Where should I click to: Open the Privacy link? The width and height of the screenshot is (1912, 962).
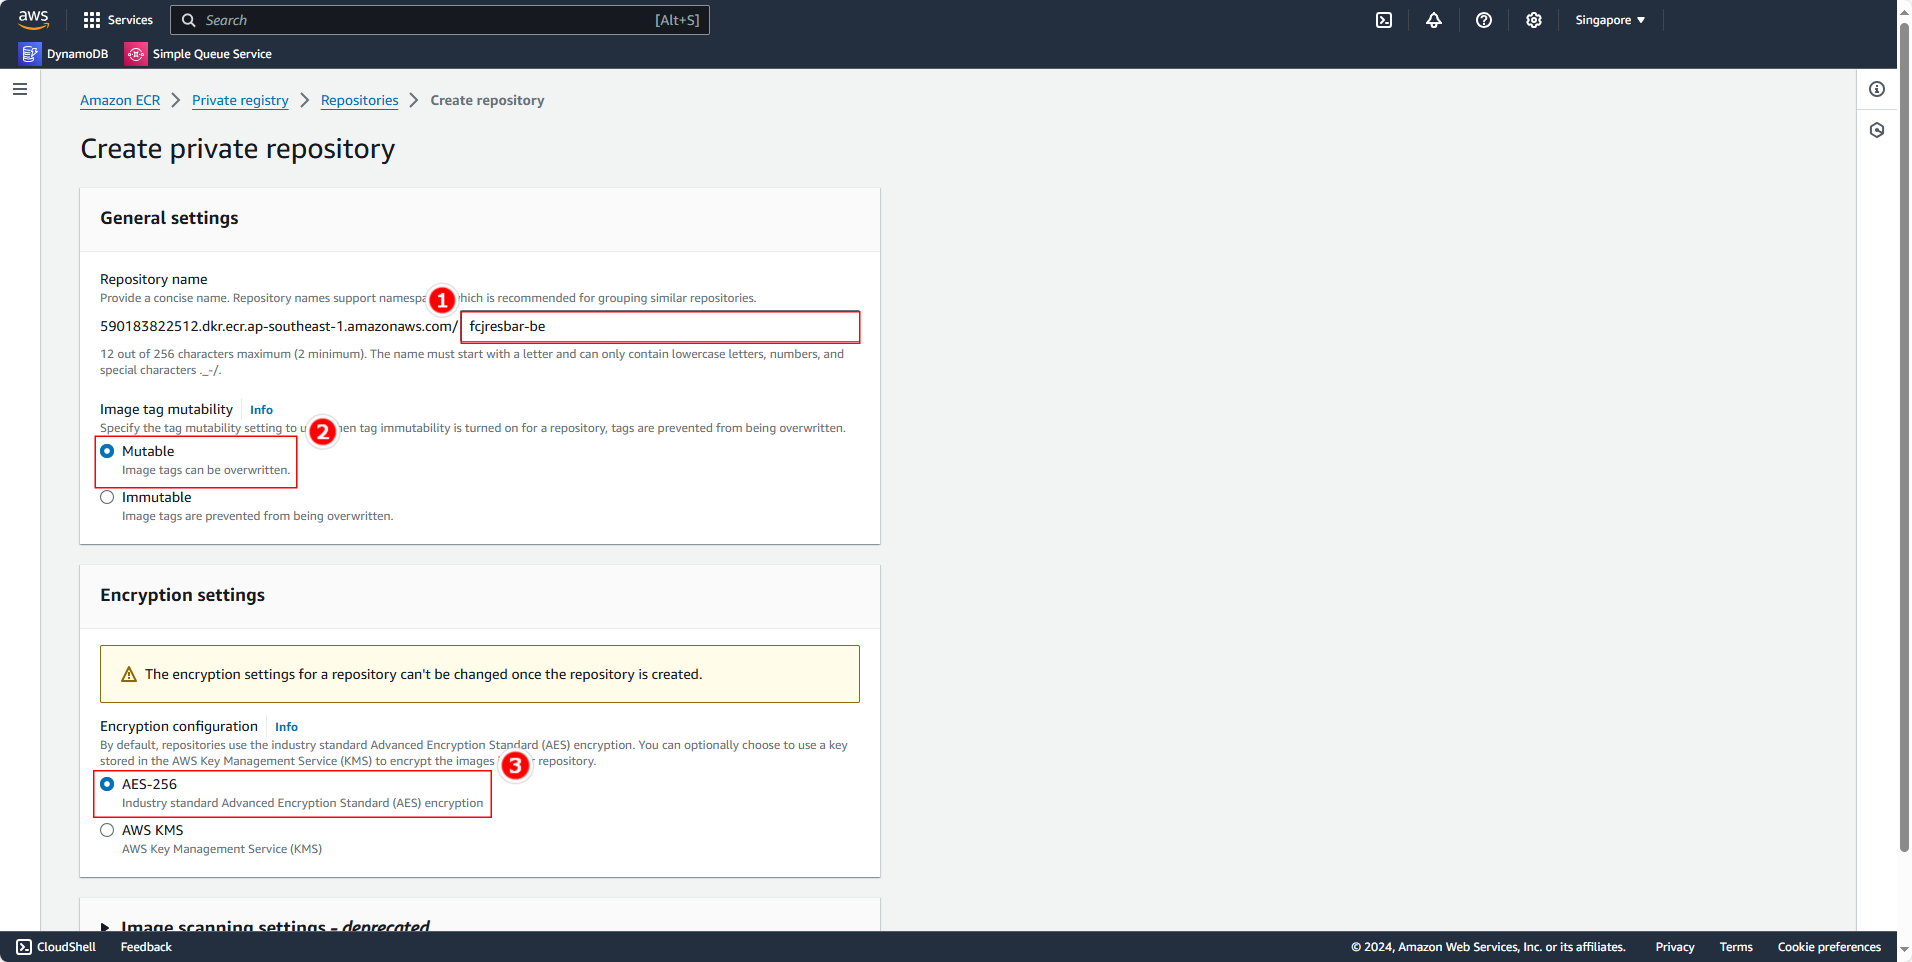coord(1675,947)
